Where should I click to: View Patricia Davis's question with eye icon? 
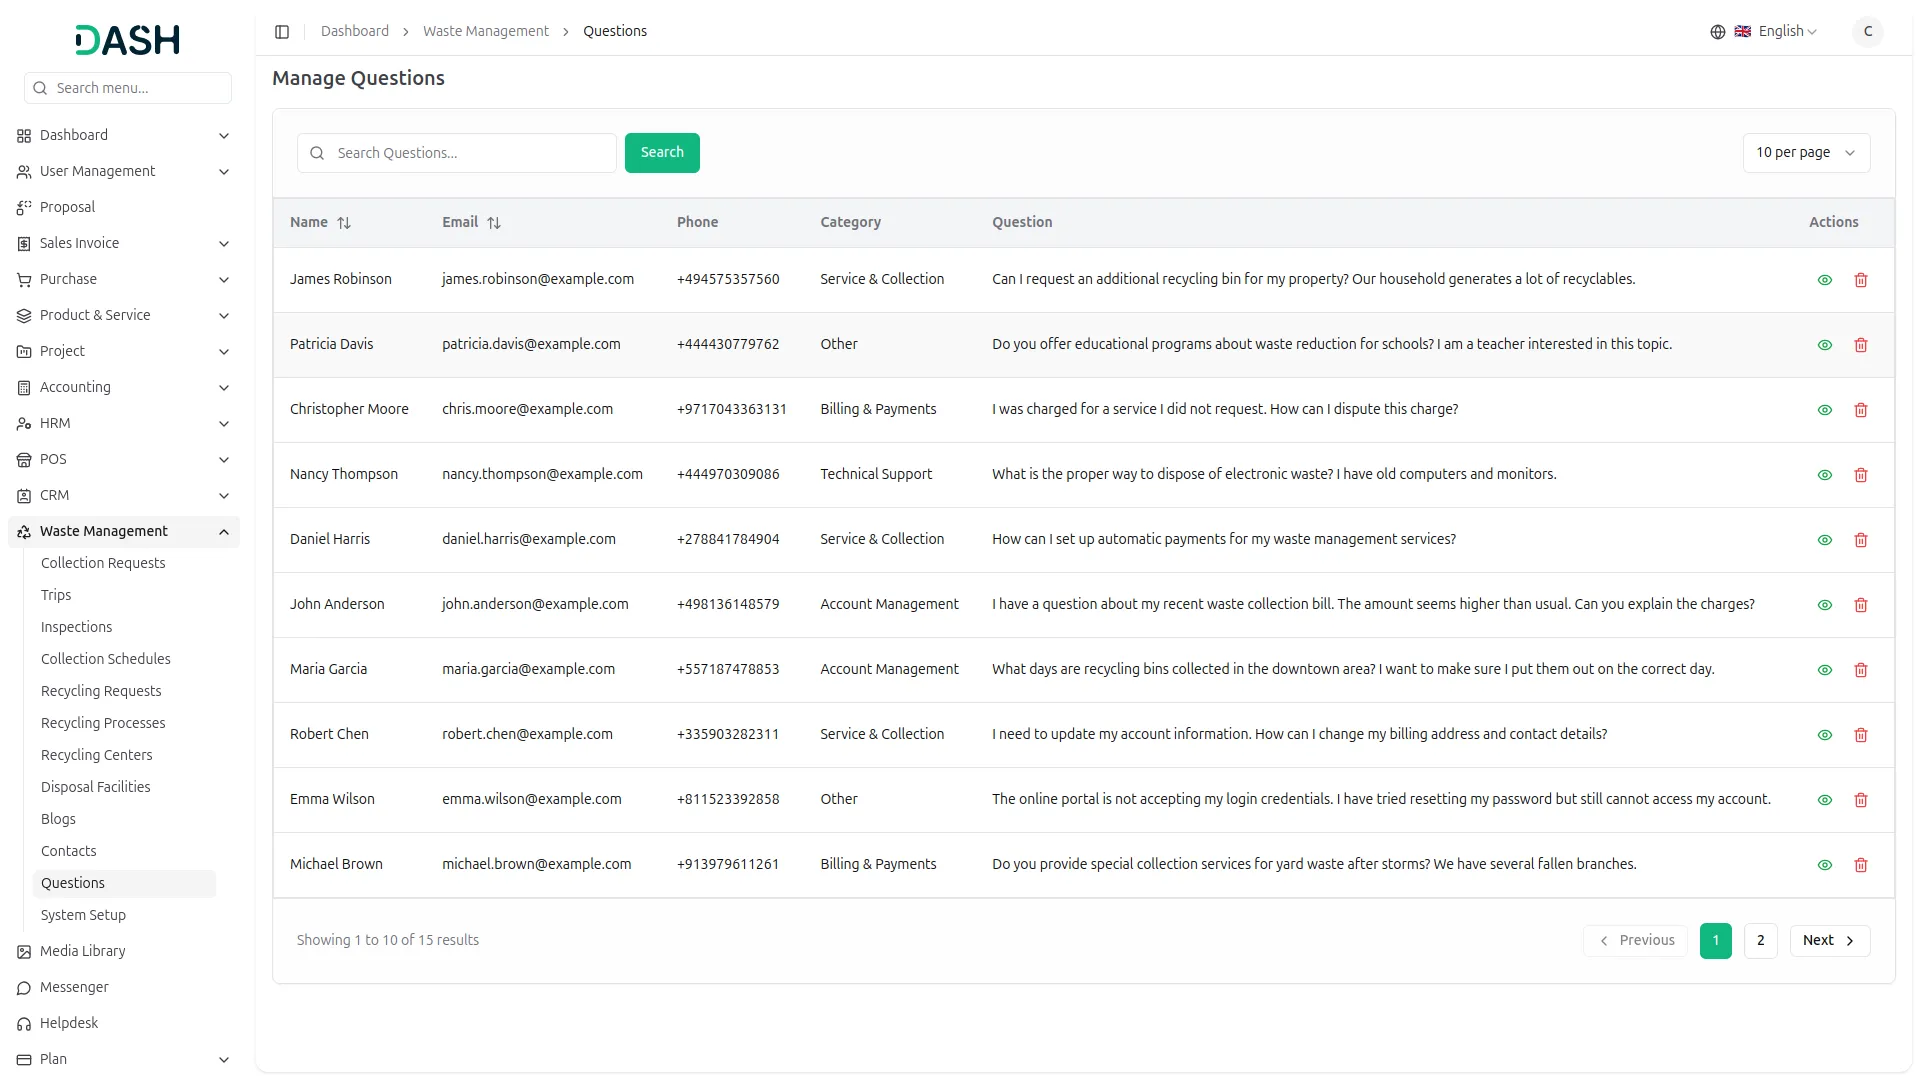pos(1824,345)
